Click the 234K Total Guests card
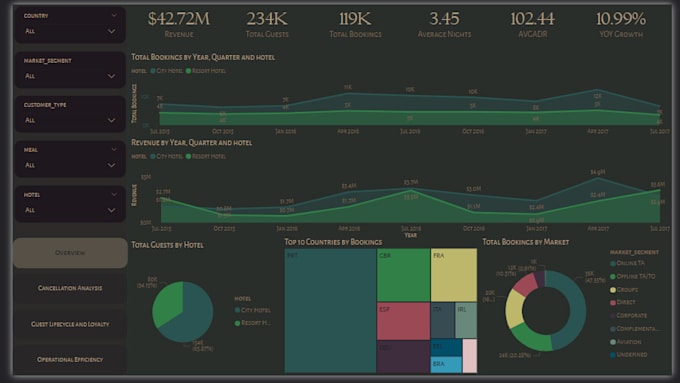 pyautogui.click(x=267, y=24)
